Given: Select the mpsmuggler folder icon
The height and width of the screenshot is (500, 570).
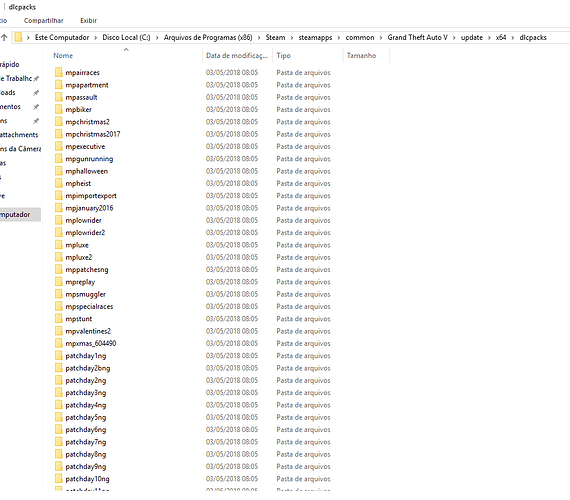Looking at the screenshot, I should (59, 294).
